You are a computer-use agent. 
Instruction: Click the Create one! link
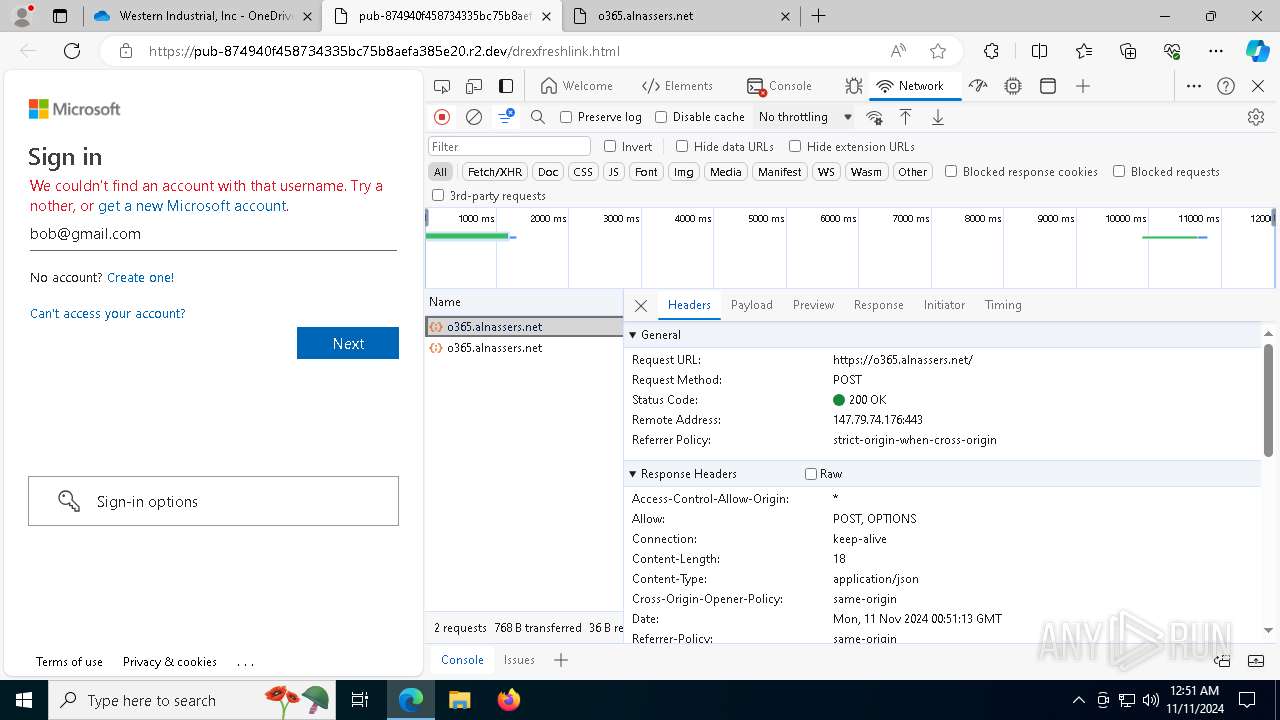tap(140, 277)
